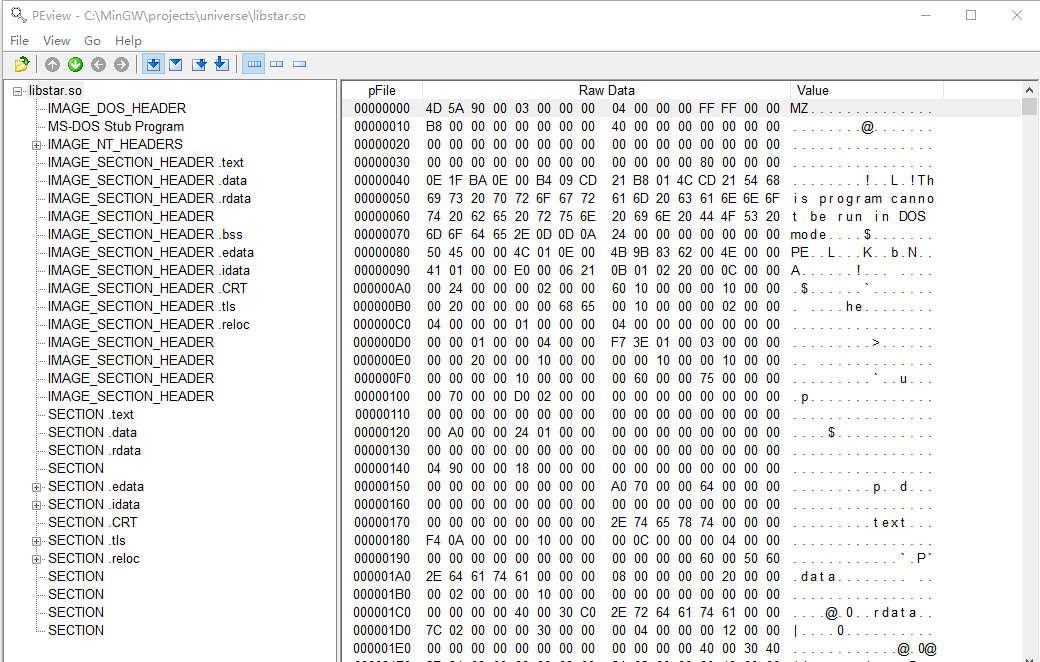This screenshot has width=1040, height=662.
Task: Click the fourth blue download-arrow toolbar icon
Action: 222,64
